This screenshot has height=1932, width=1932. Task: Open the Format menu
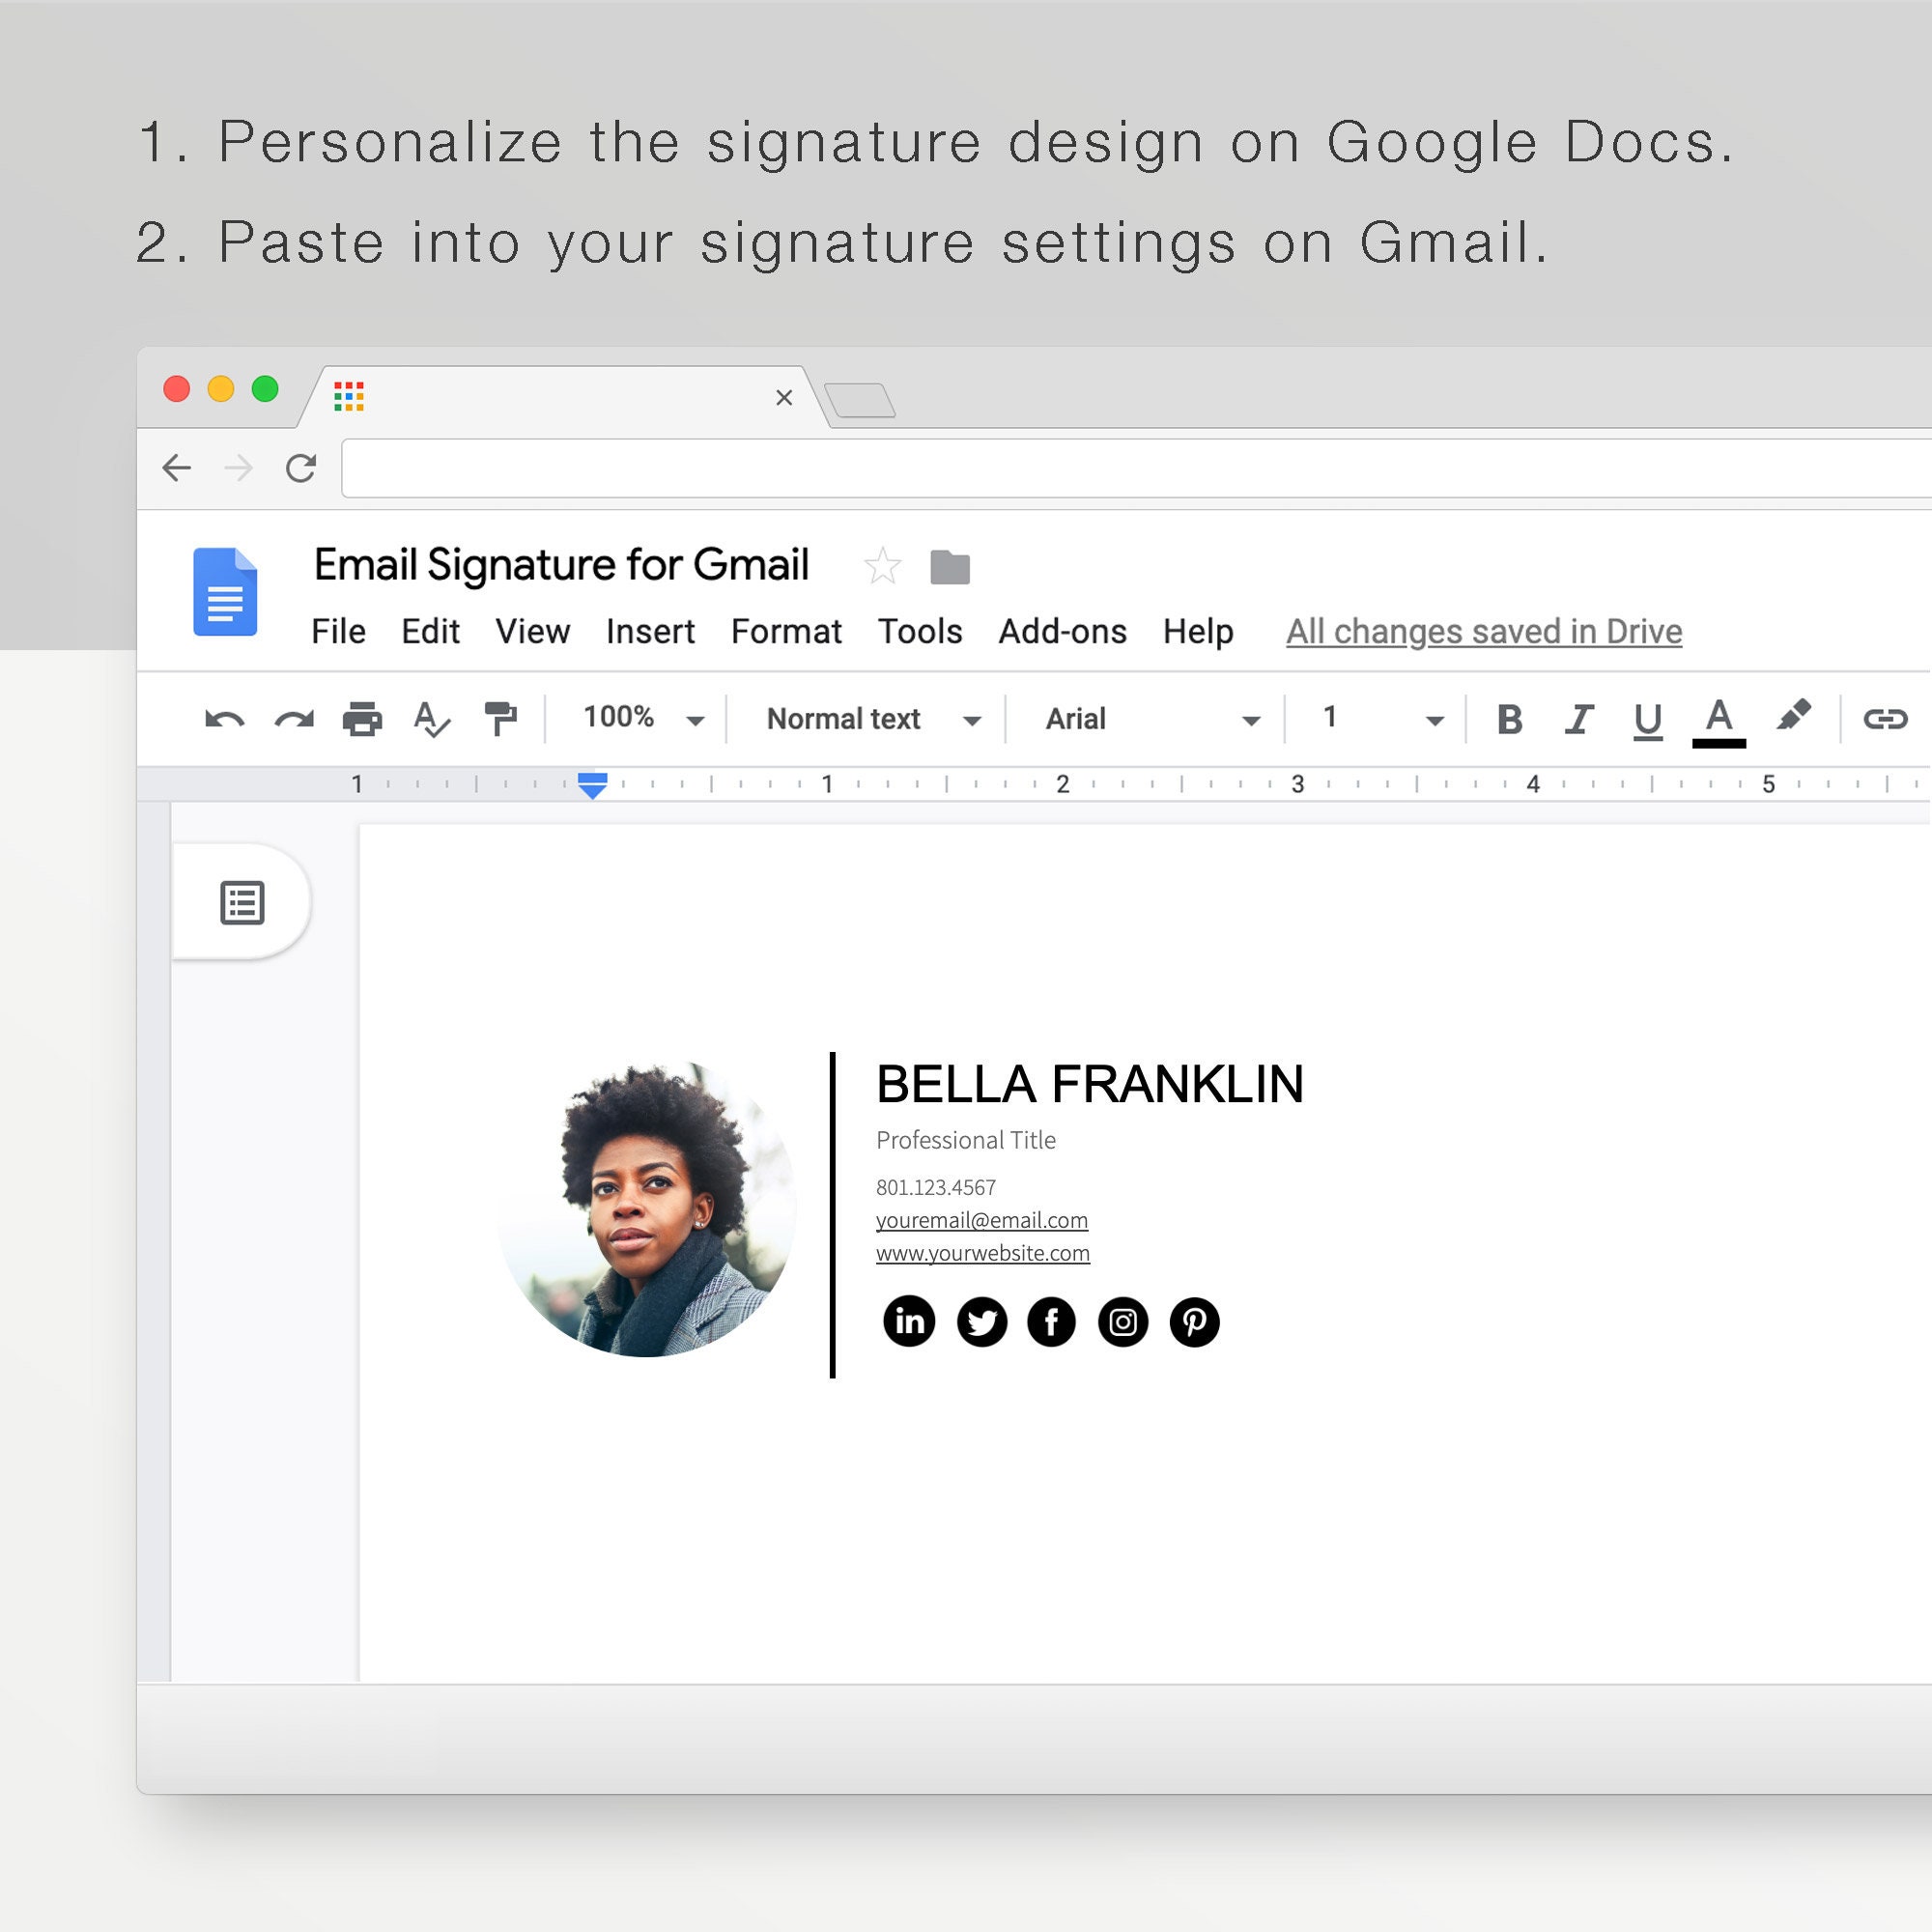(x=786, y=631)
